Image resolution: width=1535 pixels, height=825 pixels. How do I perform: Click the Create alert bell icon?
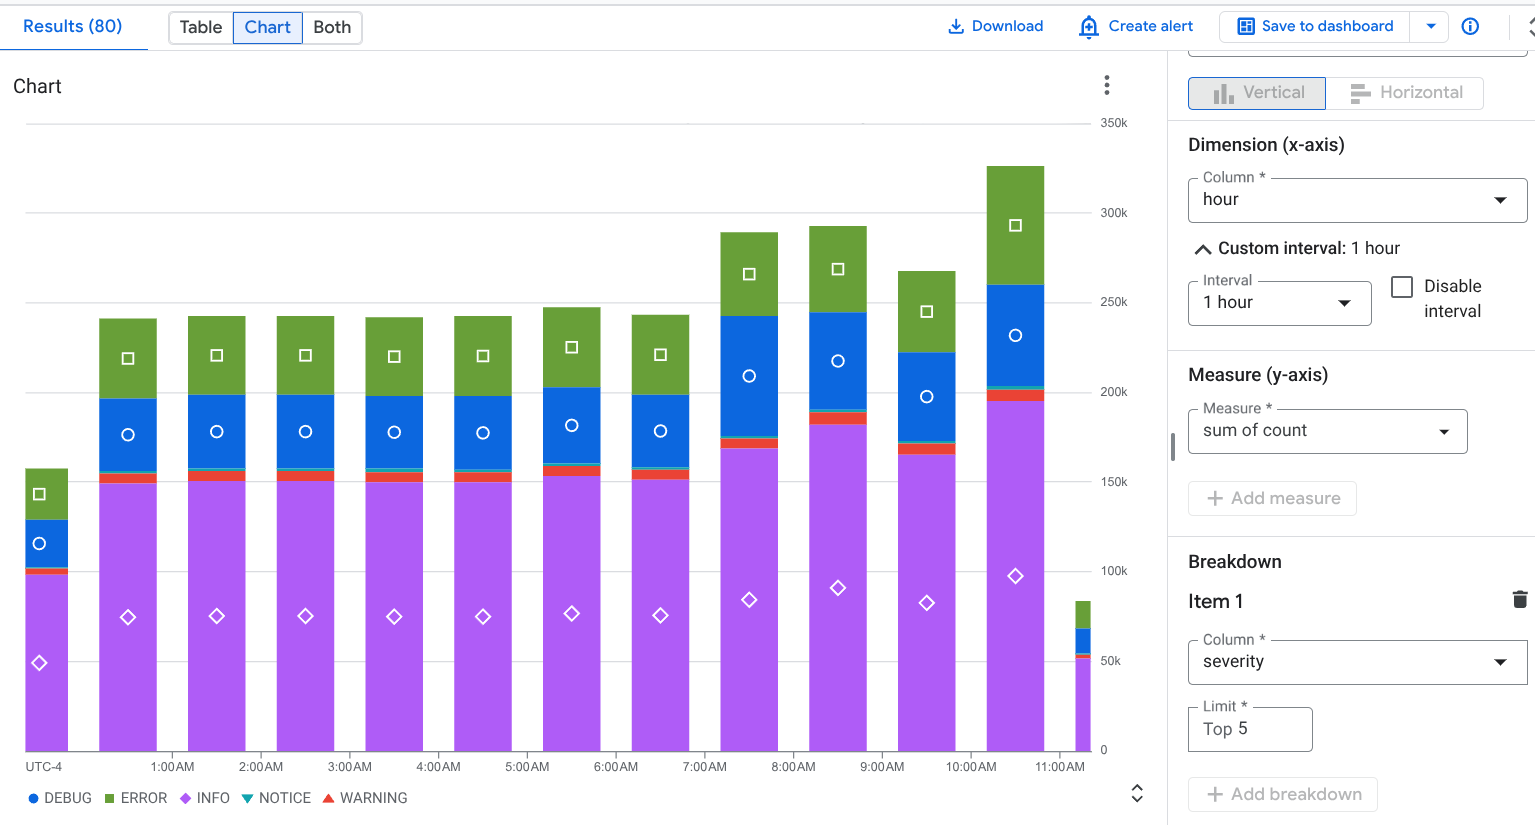pyautogui.click(x=1088, y=27)
